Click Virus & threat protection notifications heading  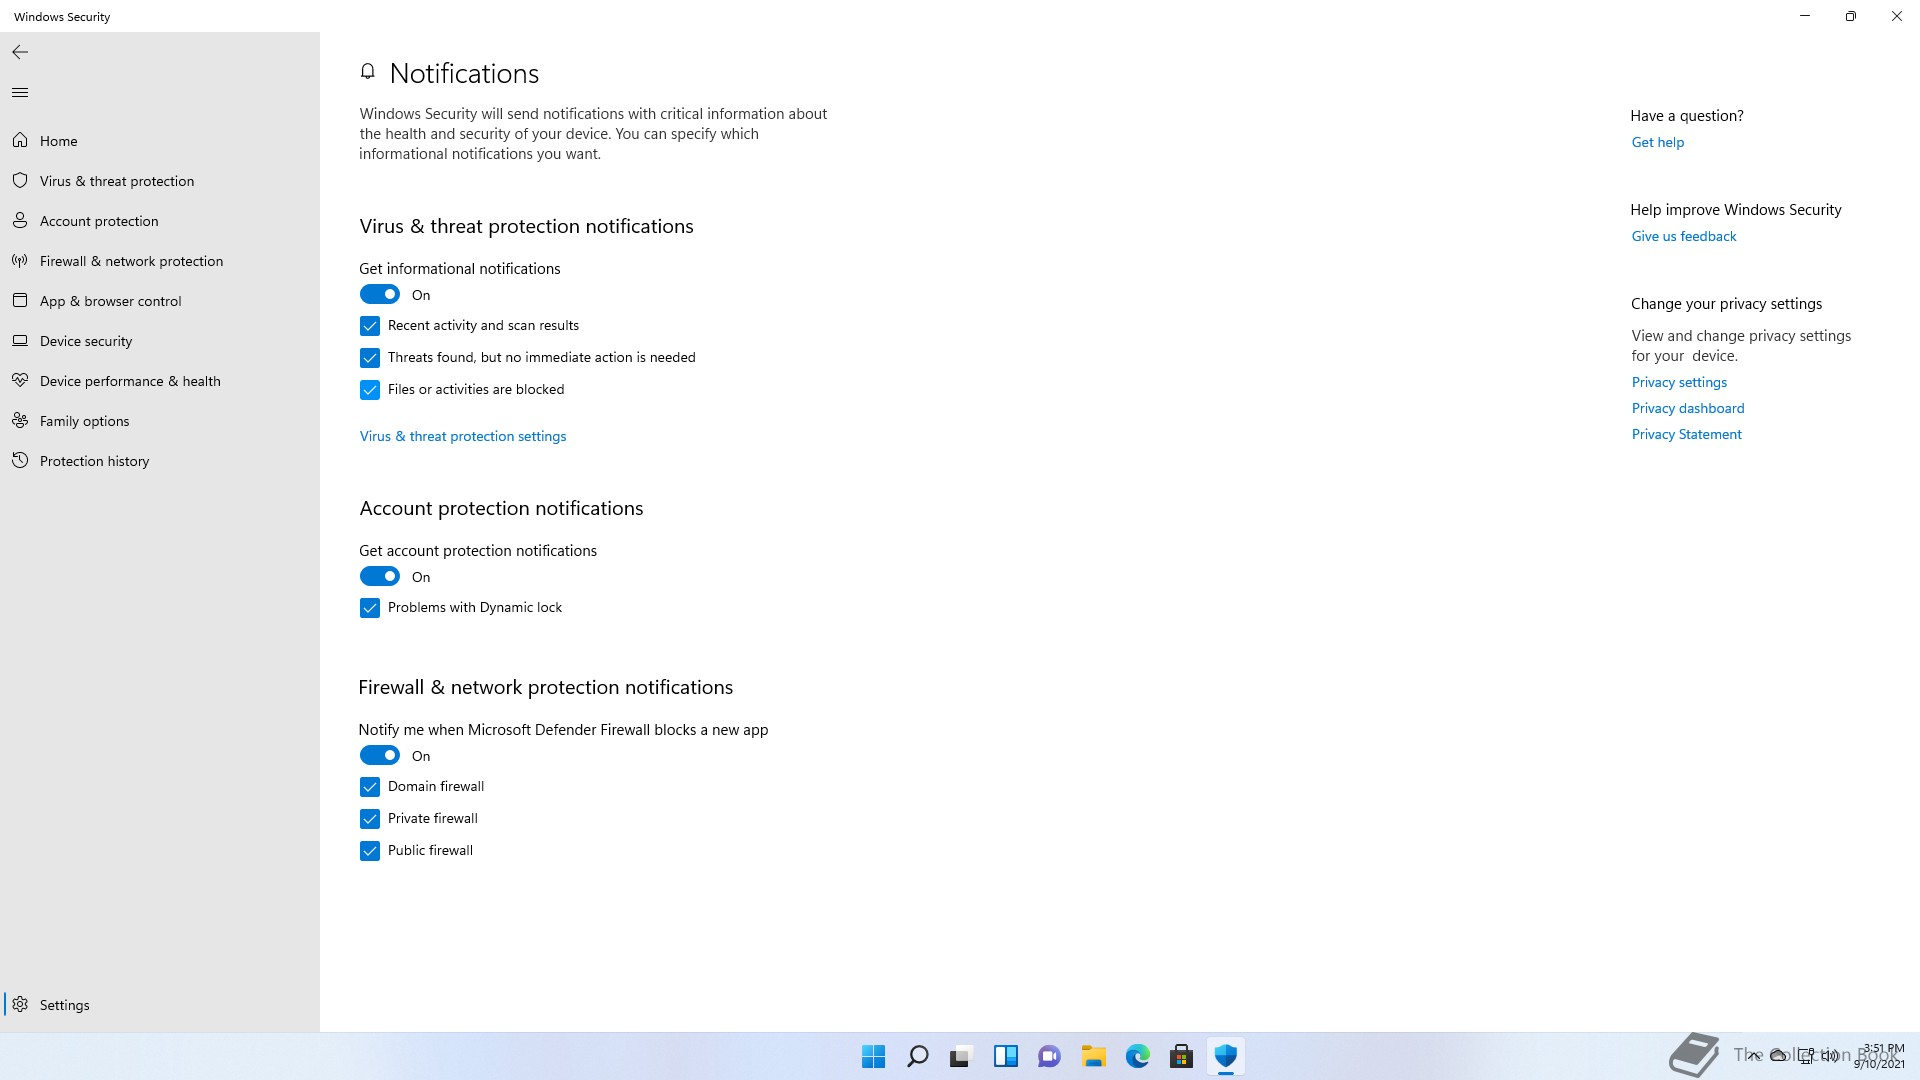click(x=526, y=226)
